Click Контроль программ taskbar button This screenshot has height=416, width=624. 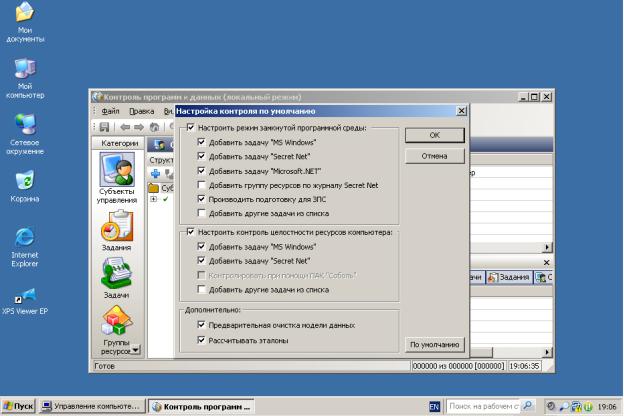(202, 406)
